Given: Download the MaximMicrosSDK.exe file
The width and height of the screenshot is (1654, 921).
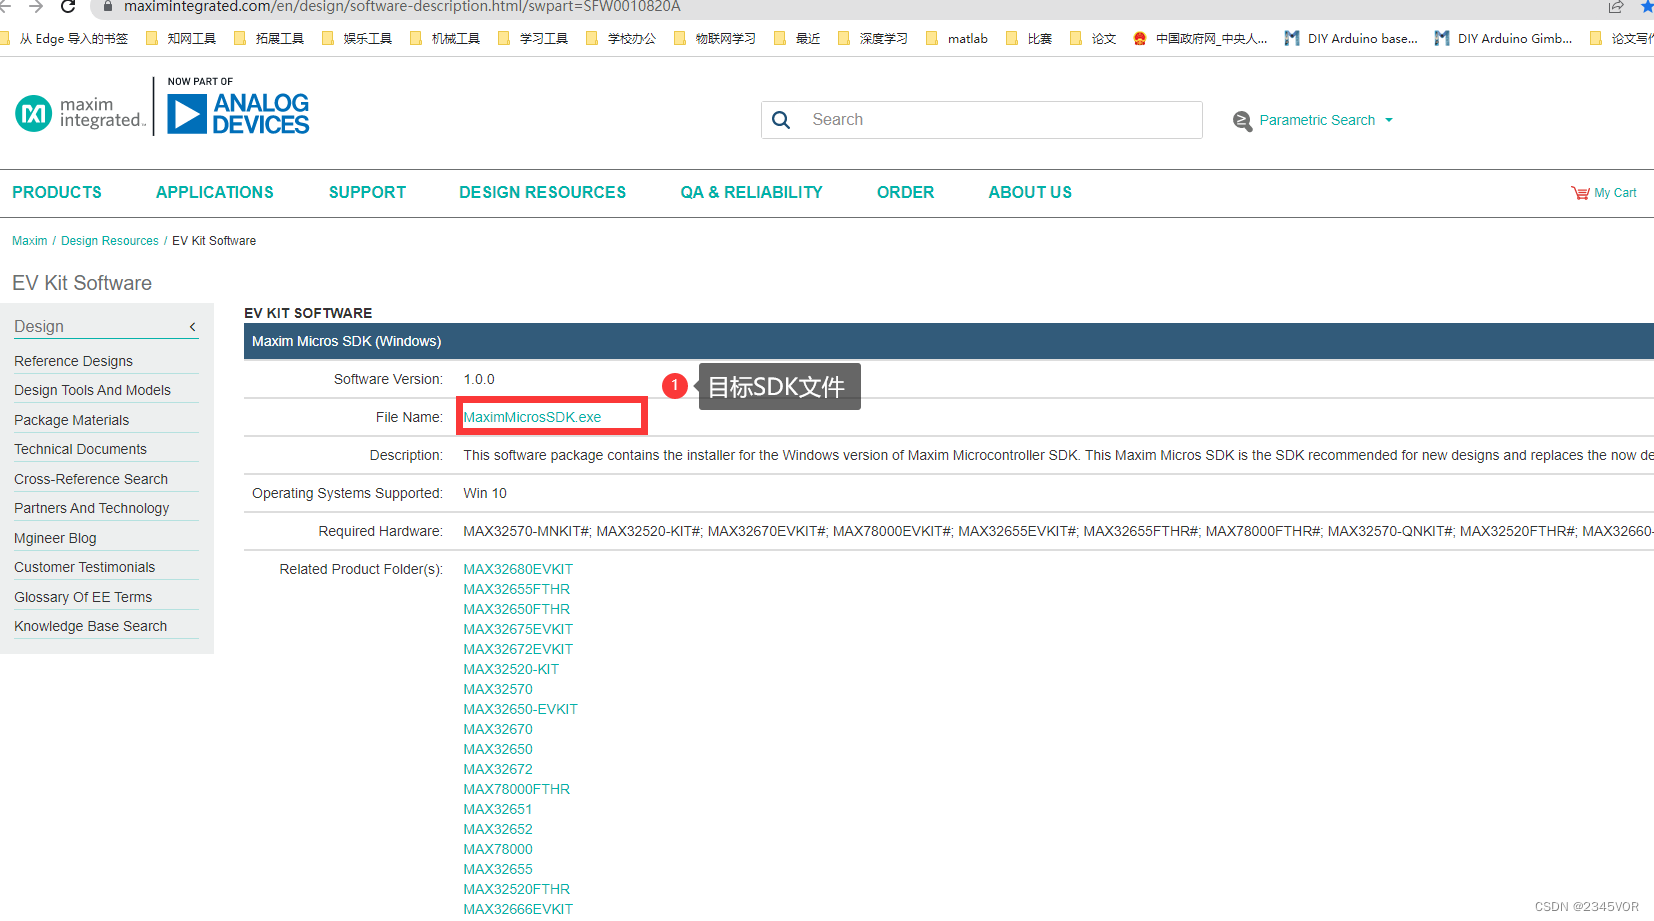Looking at the screenshot, I should (x=532, y=417).
